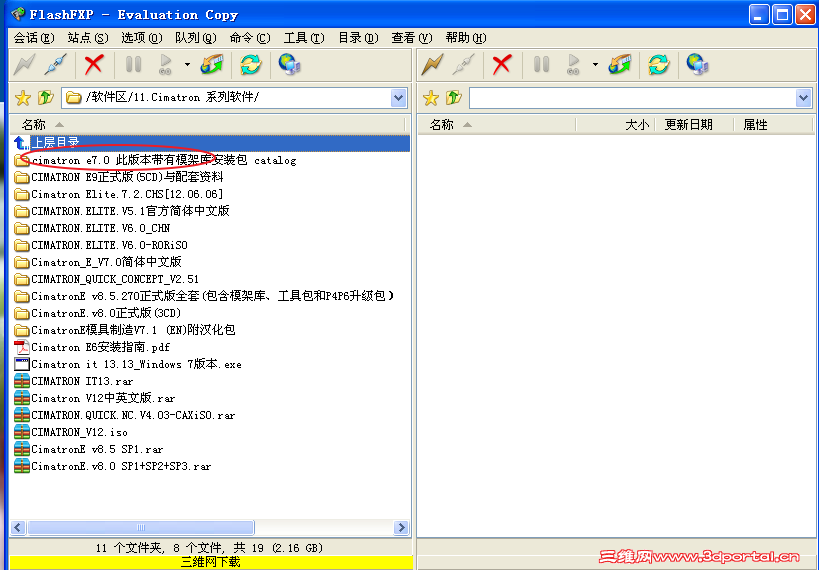Select file CimatronE v8.5 SP1.rar
819x570 pixels.
(89, 449)
